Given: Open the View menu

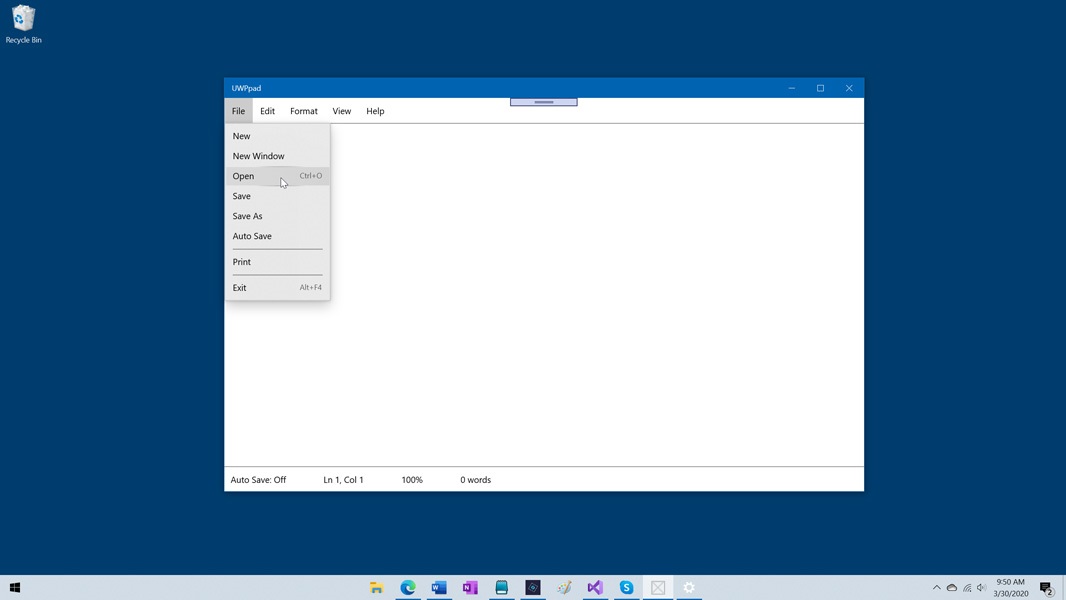Looking at the screenshot, I should click(341, 111).
